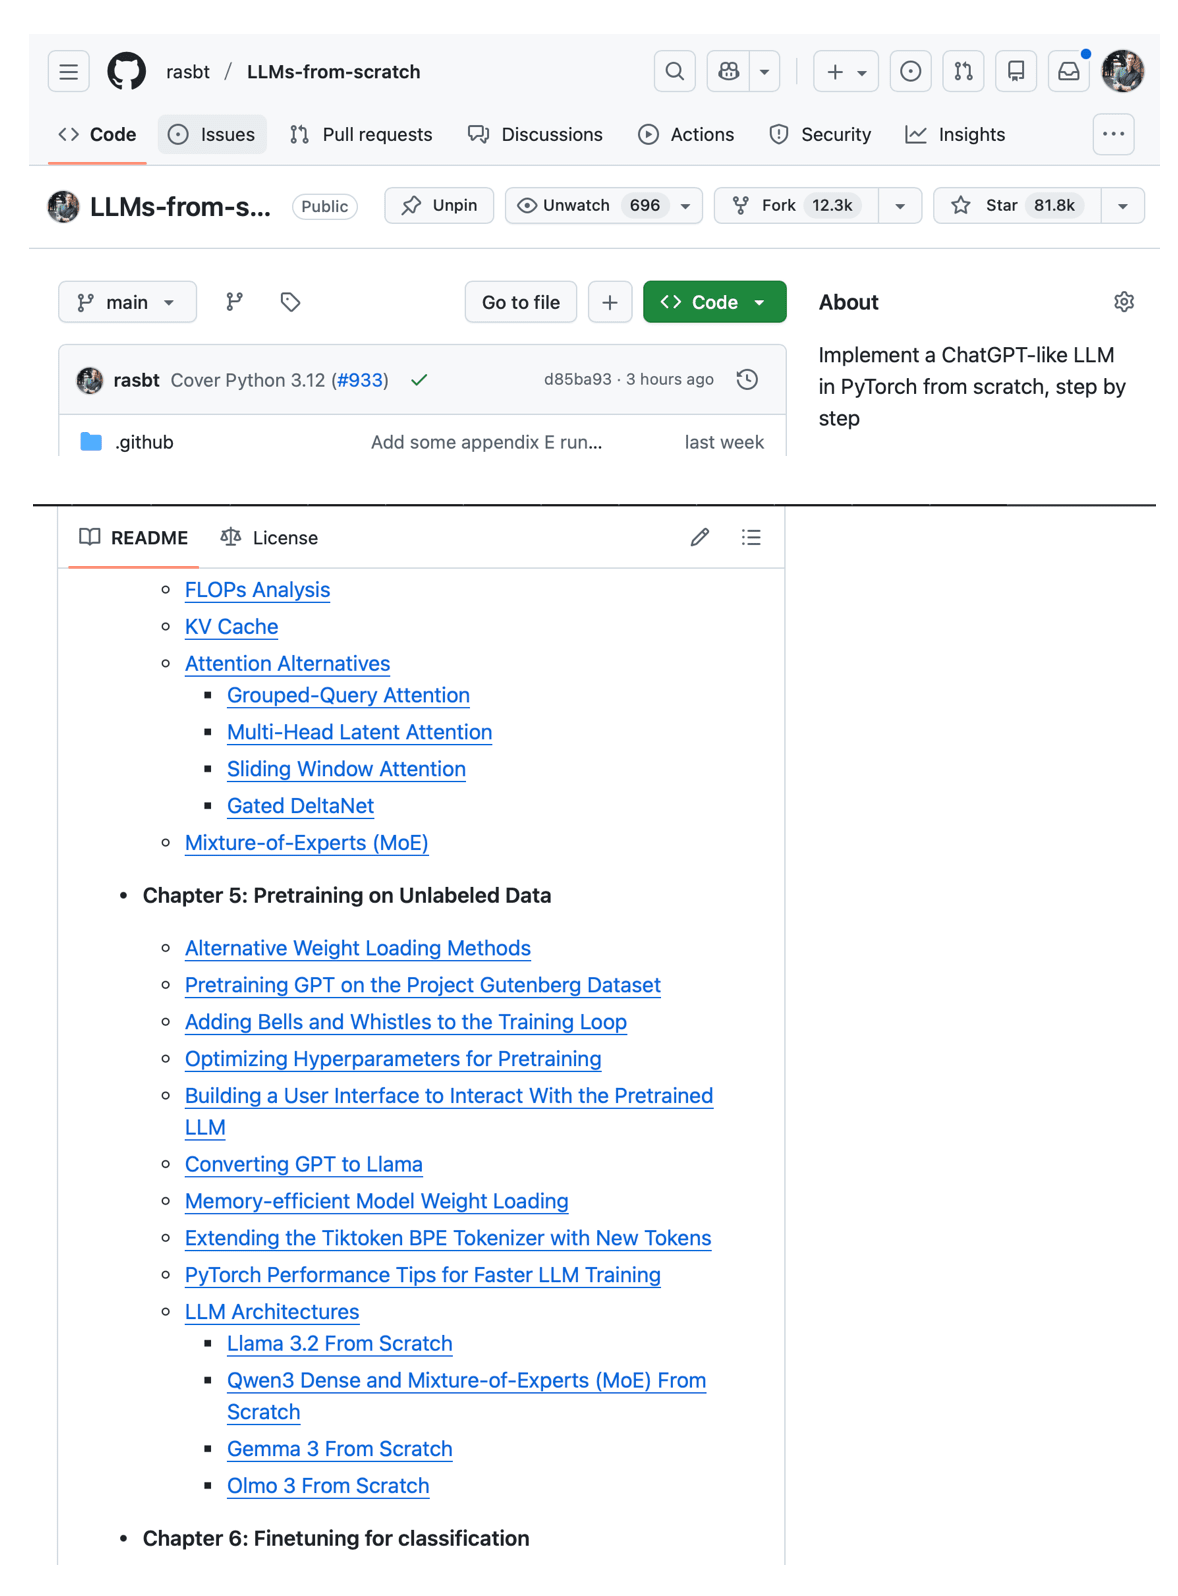Open the hamburger navigation menu
The image size is (1178, 1596).
click(x=68, y=72)
